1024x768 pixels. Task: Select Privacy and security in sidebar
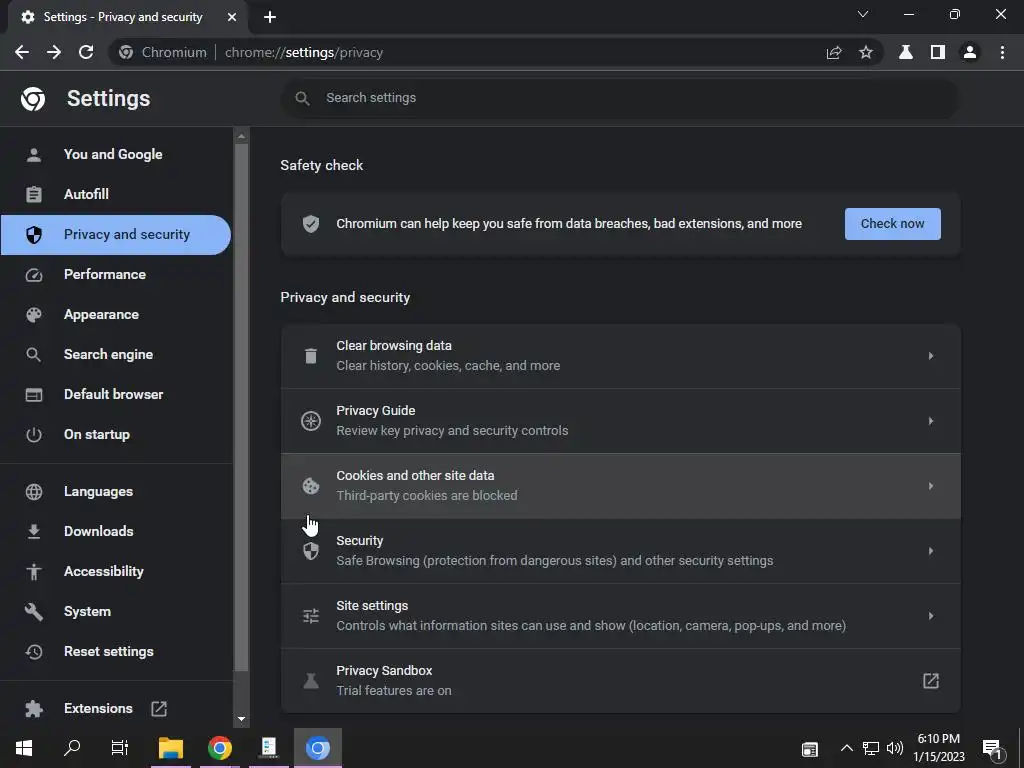tap(116, 234)
